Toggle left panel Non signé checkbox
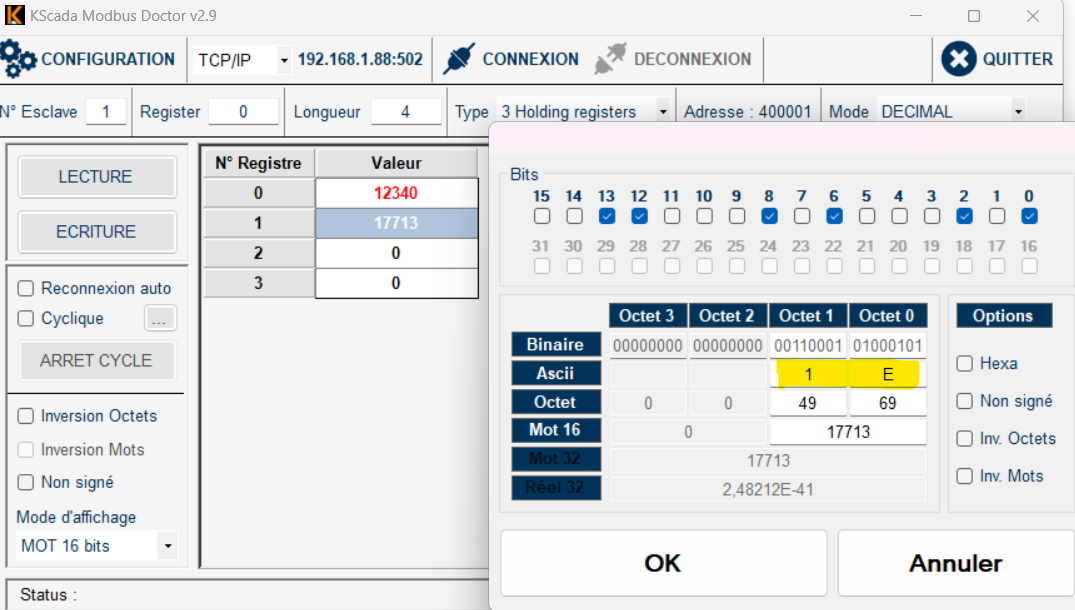Image resolution: width=1075 pixels, height=610 pixels. pos(25,483)
